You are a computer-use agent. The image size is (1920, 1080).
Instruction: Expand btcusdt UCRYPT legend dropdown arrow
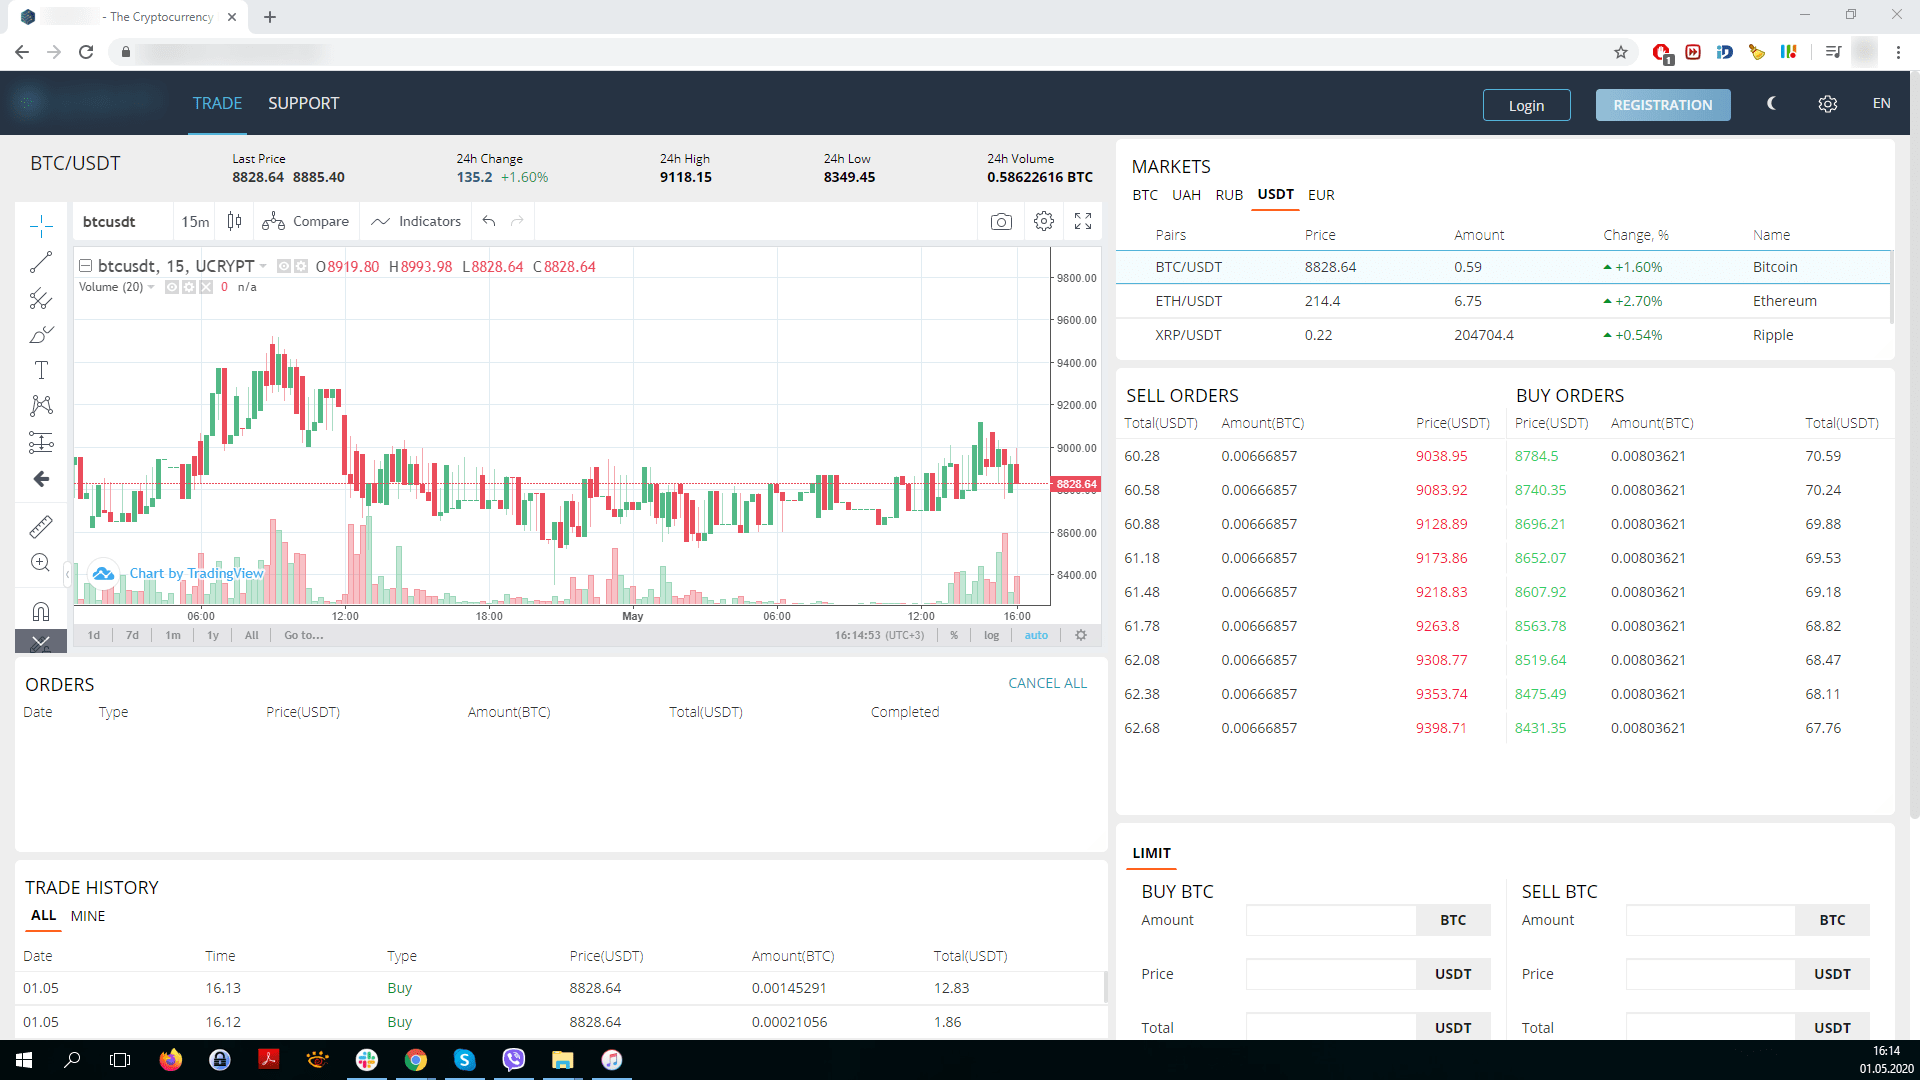263,266
